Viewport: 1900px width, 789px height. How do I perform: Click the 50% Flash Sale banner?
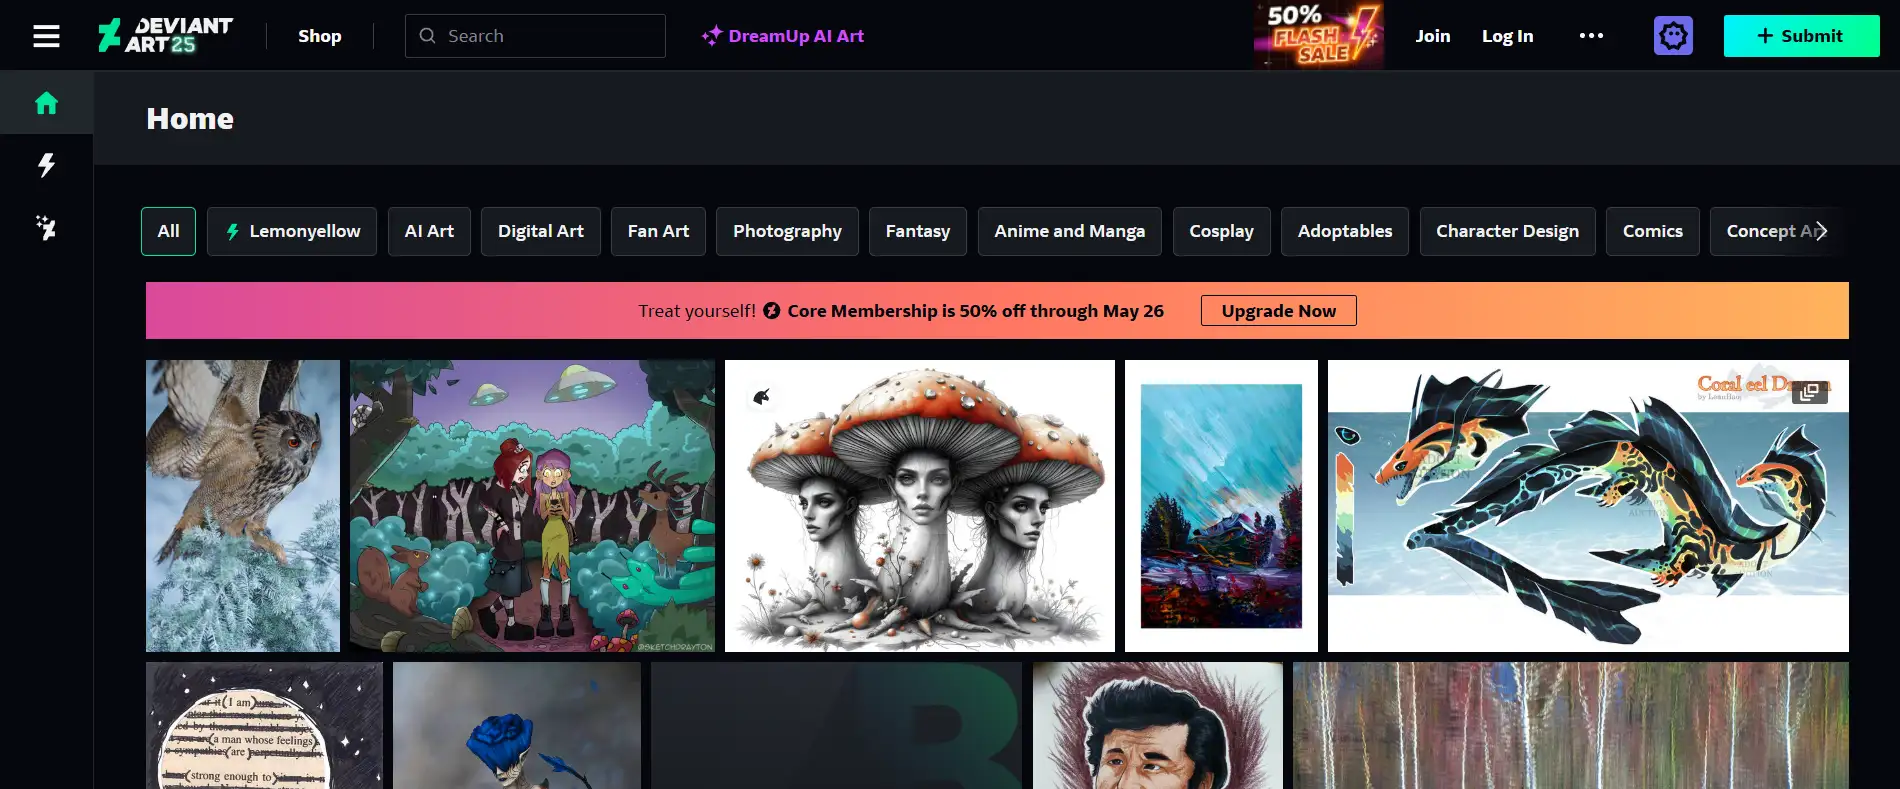tap(1319, 35)
